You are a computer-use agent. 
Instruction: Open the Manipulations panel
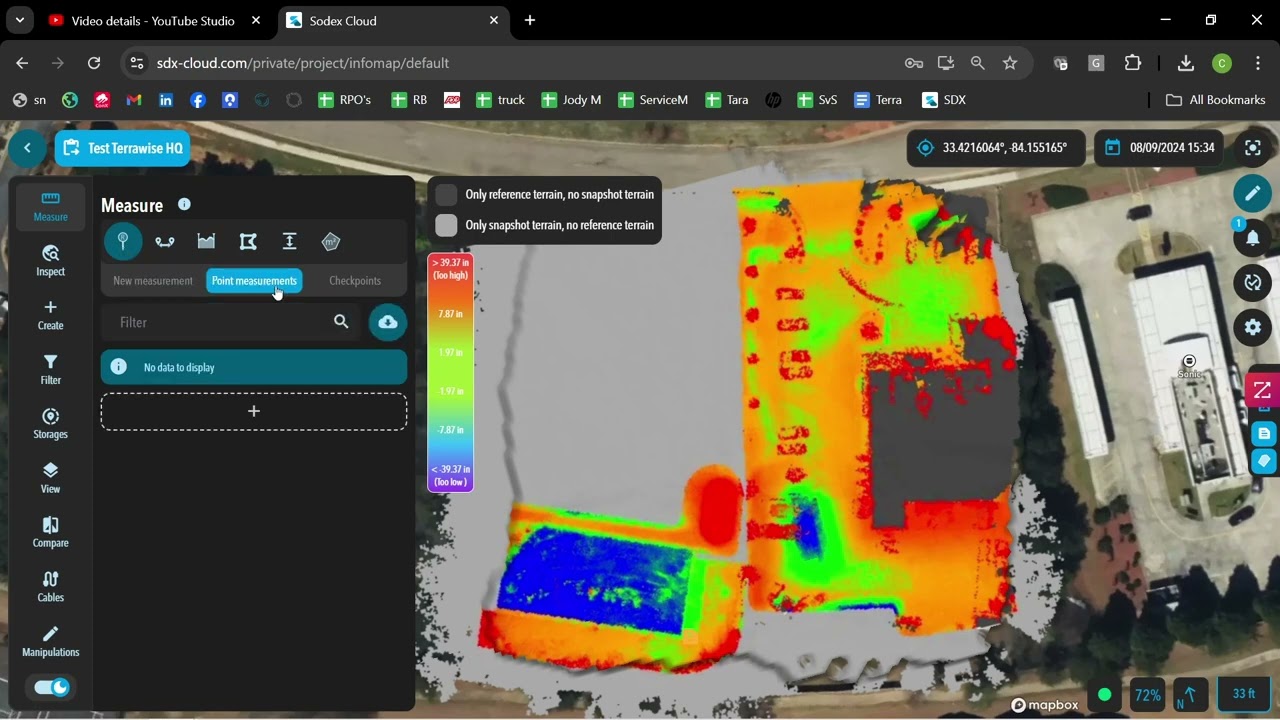click(x=51, y=641)
